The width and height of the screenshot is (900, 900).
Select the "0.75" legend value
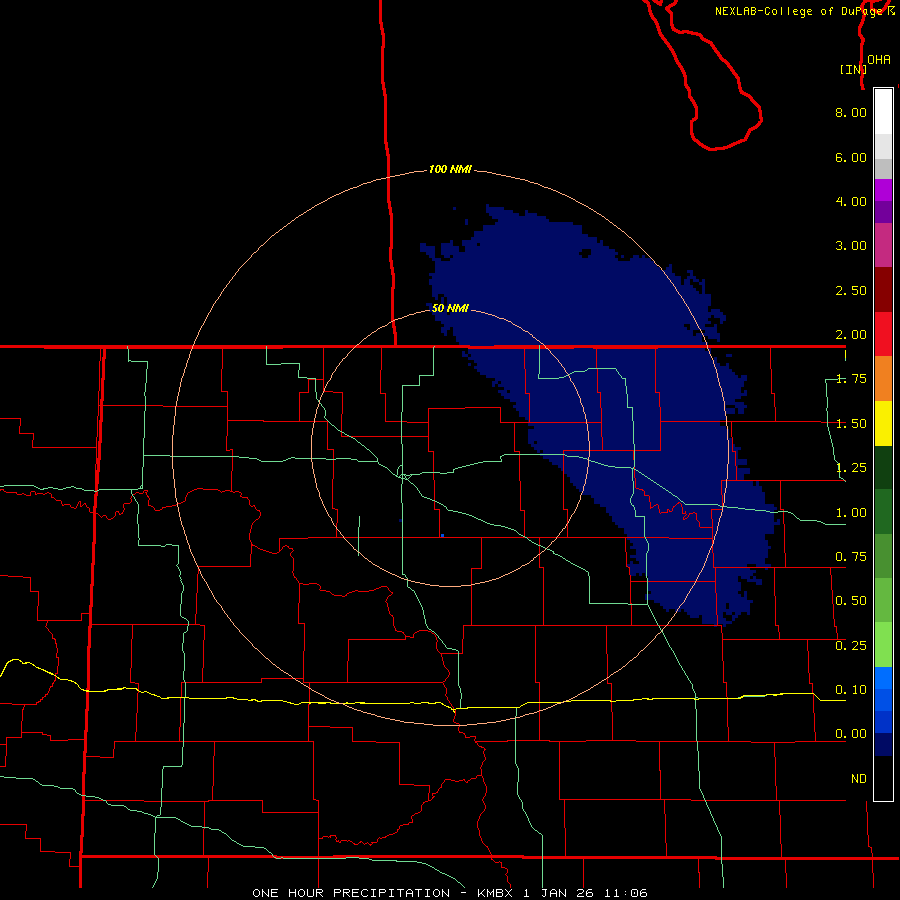point(851,557)
